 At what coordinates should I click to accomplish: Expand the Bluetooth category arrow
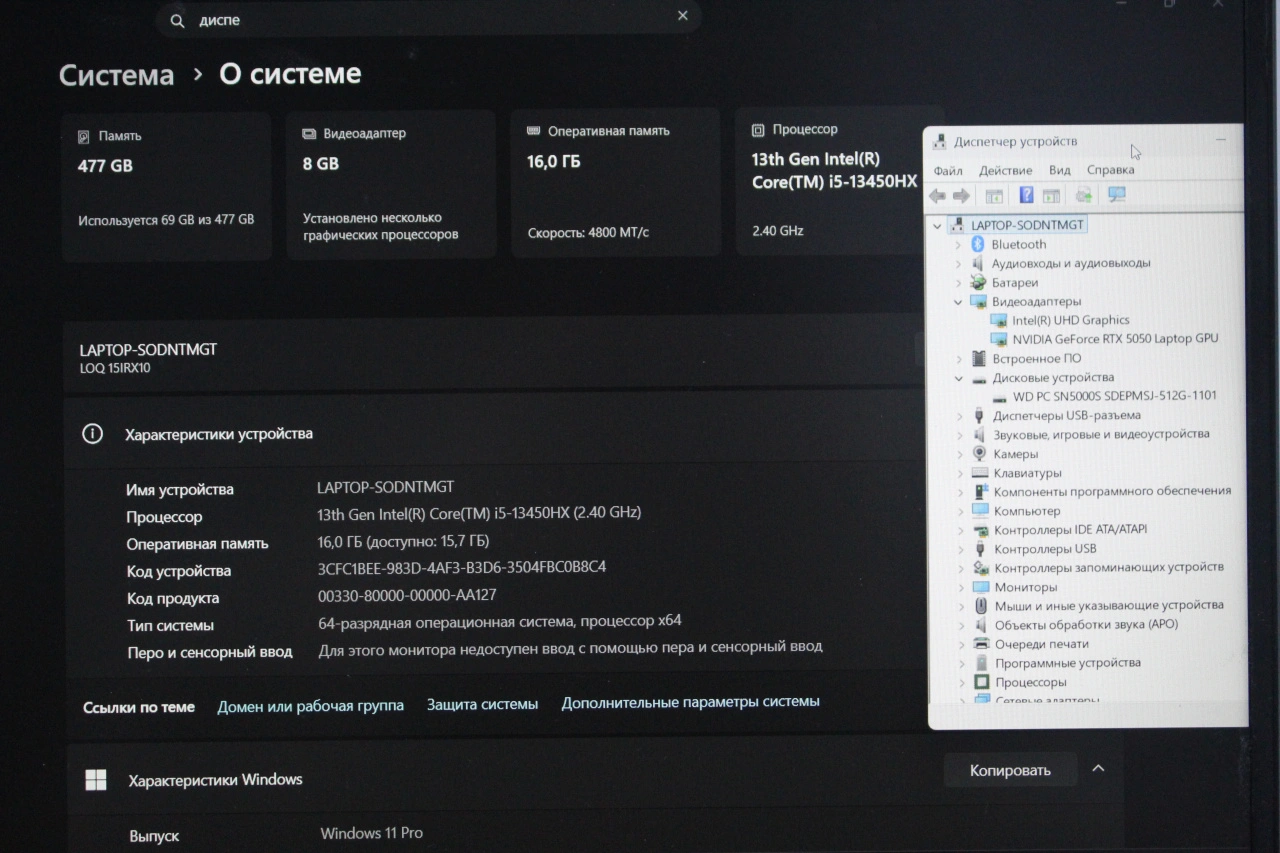pyautogui.click(x=958, y=245)
